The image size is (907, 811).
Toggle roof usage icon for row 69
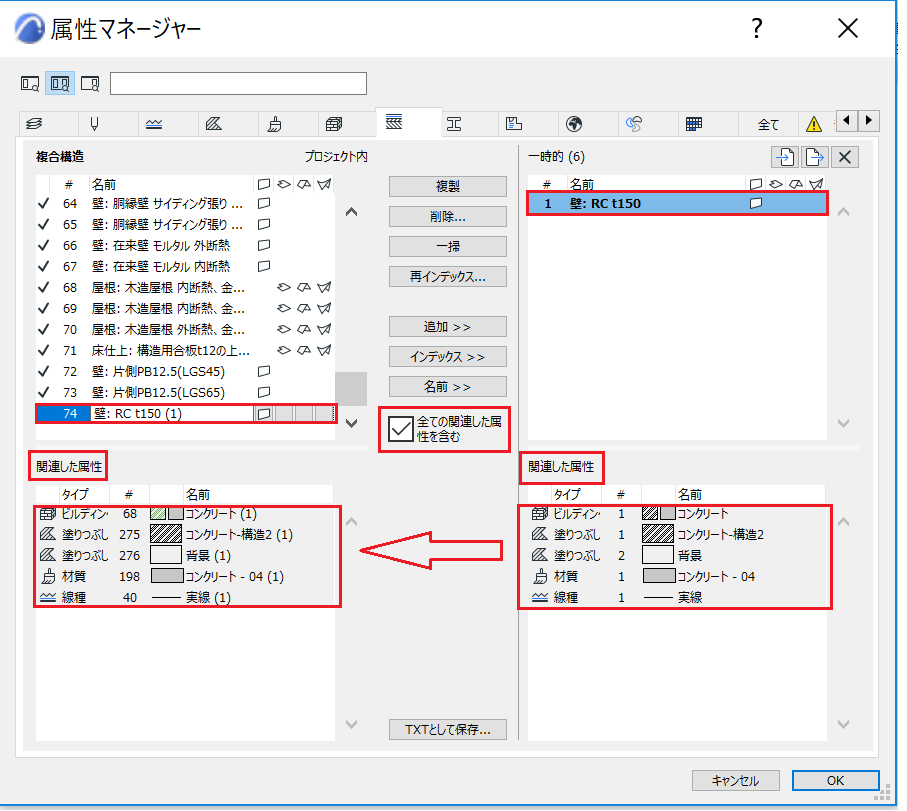[x=304, y=308]
